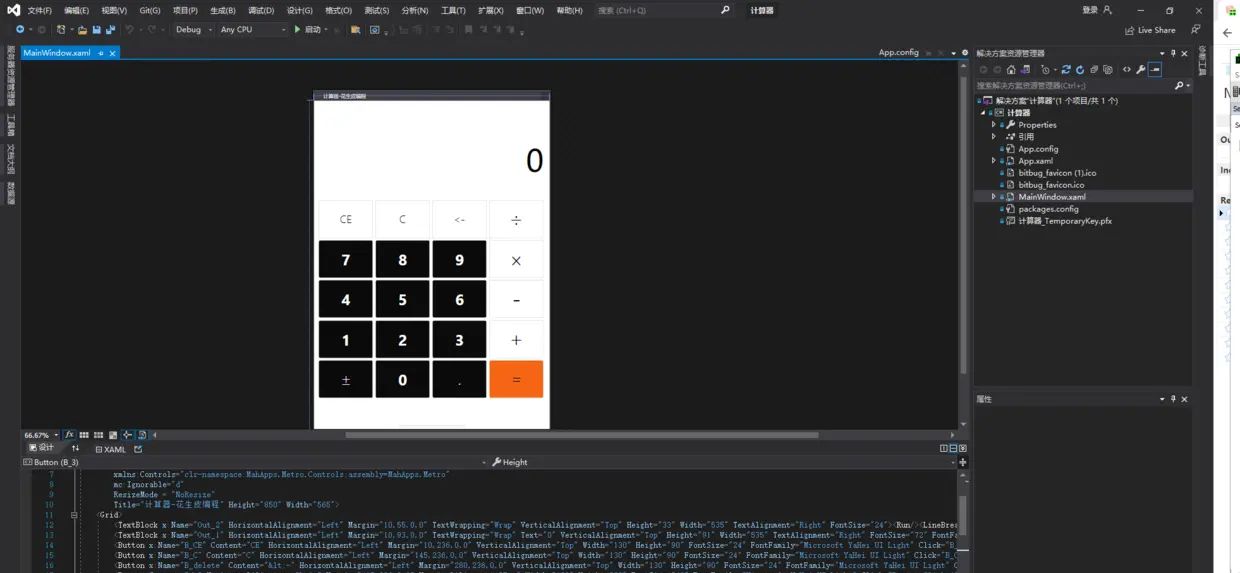Click the divide ÷ button in designer
1240x573 pixels.
(516, 219)
